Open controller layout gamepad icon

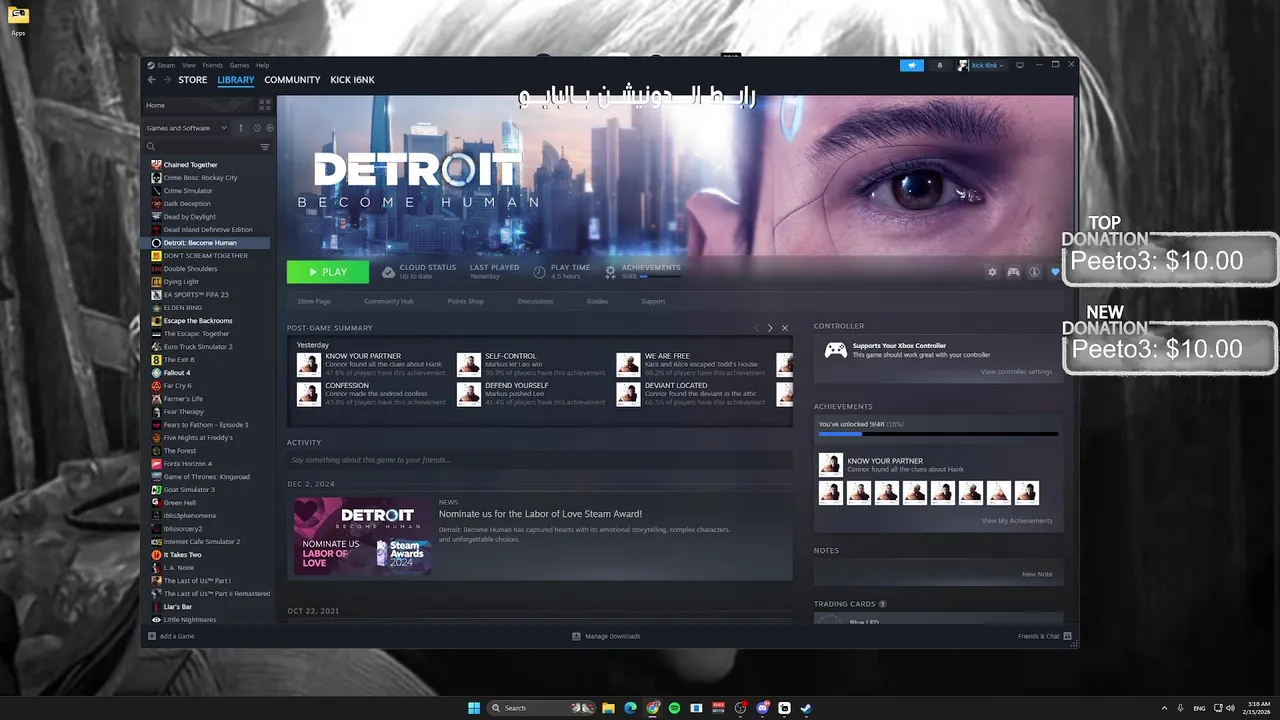(x=1013, y=272)
